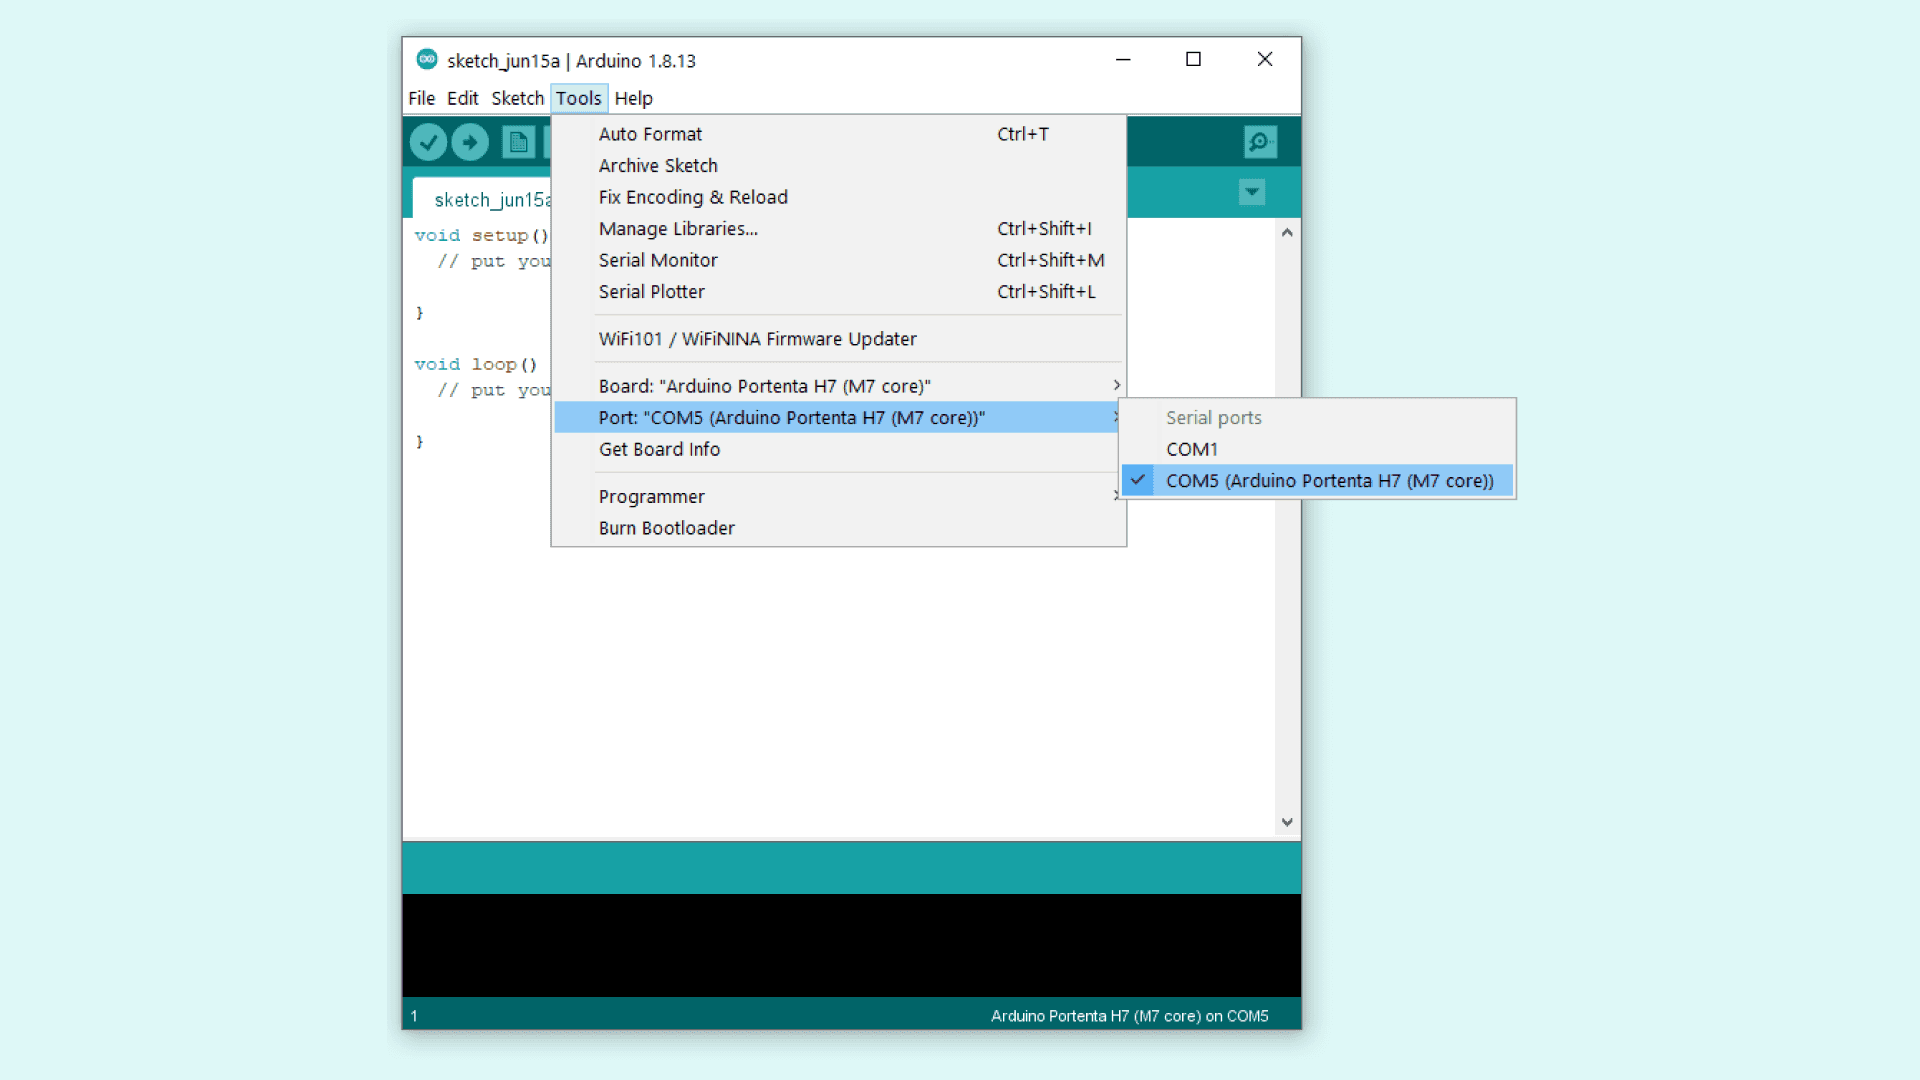
Task: Click the Get Board Info menu entry
Action: click(x=659, y=449)
